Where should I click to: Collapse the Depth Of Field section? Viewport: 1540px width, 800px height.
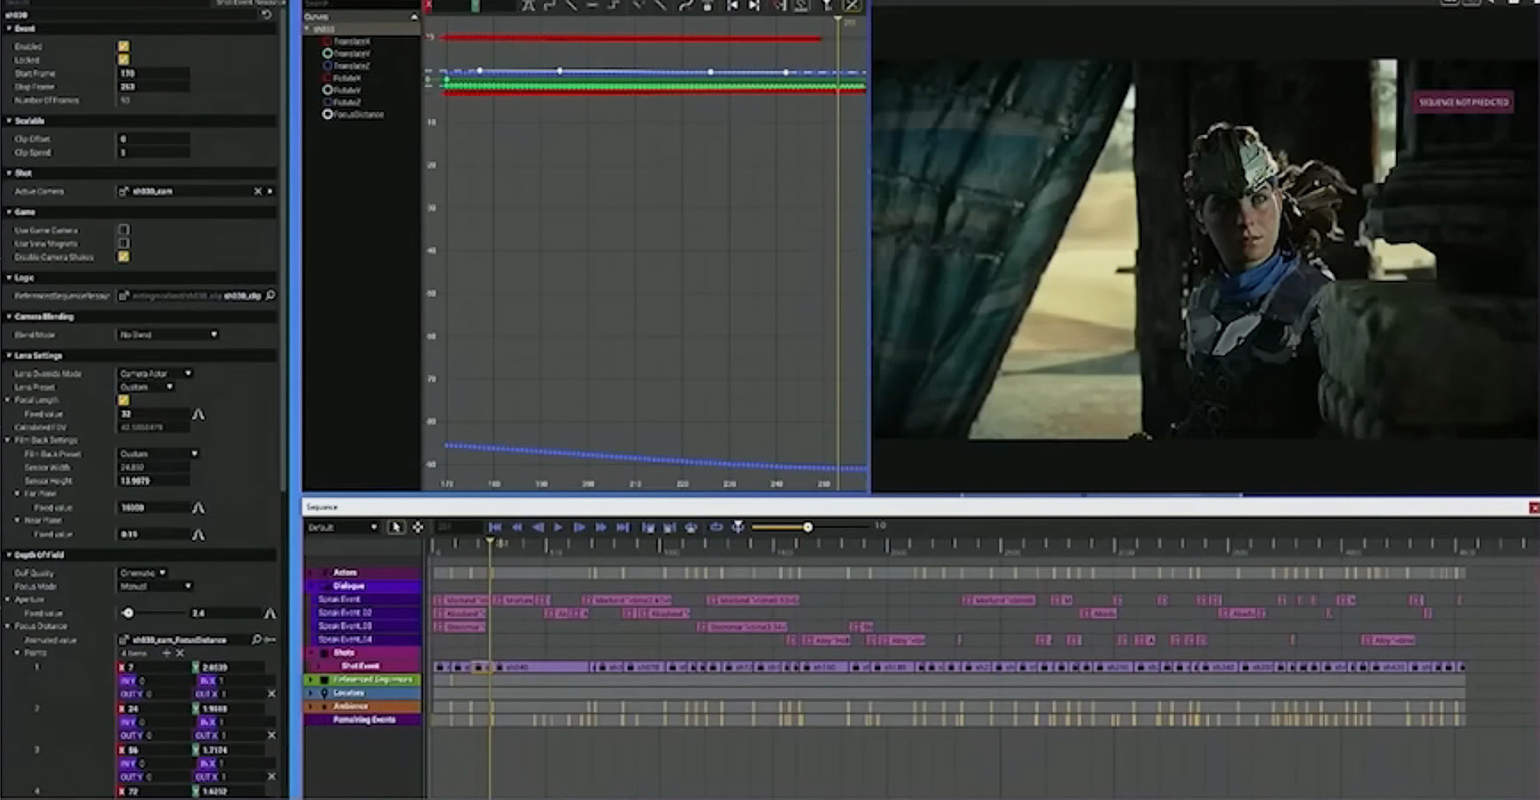point(10,555)
